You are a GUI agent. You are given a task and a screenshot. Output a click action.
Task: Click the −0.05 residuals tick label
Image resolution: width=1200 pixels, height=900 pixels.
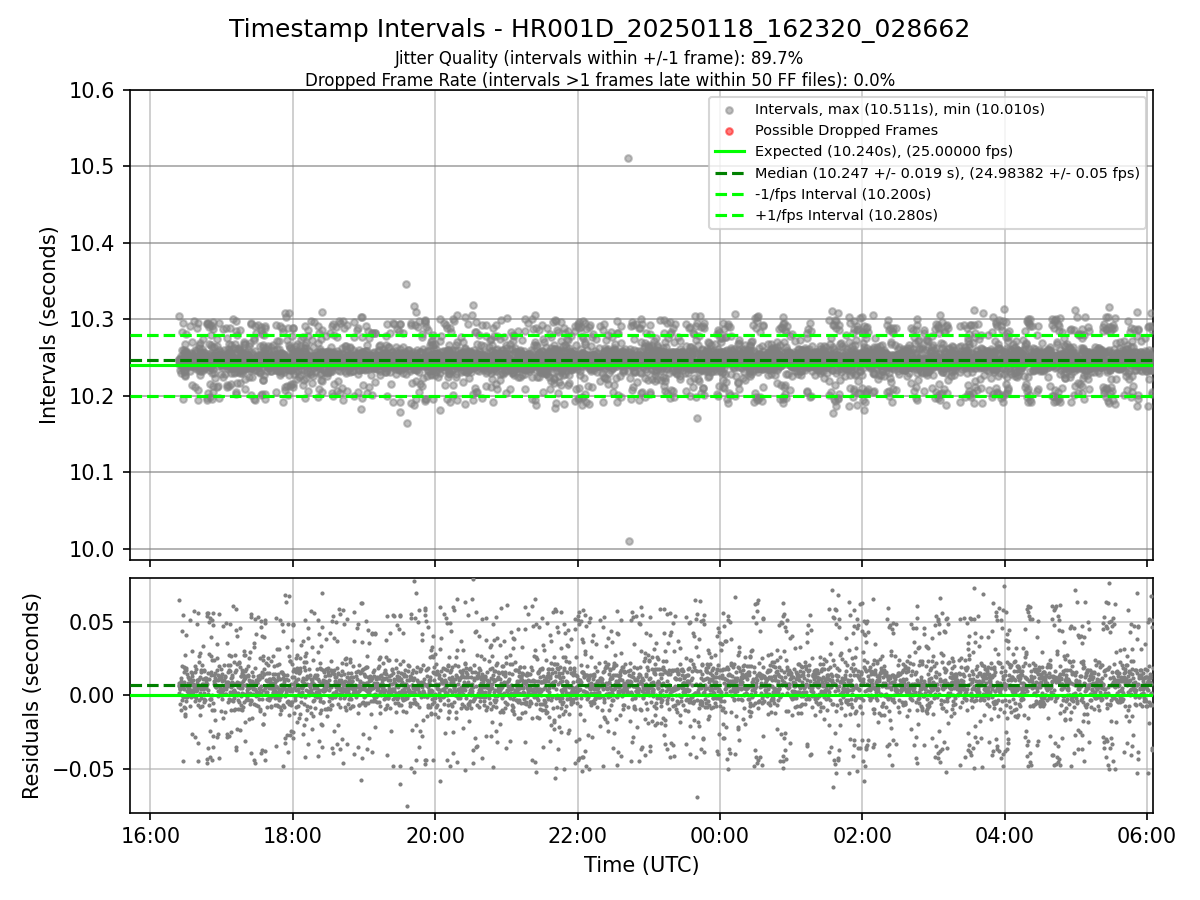(x=85, y=769)
